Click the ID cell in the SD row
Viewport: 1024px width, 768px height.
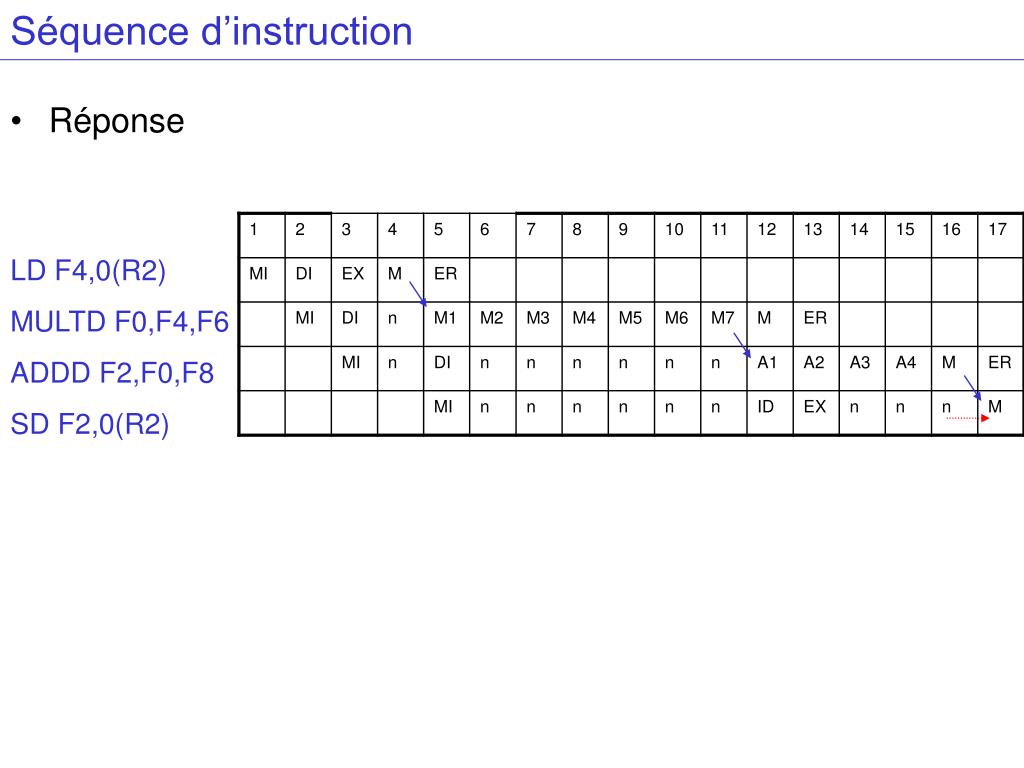(x=770, y=413)
